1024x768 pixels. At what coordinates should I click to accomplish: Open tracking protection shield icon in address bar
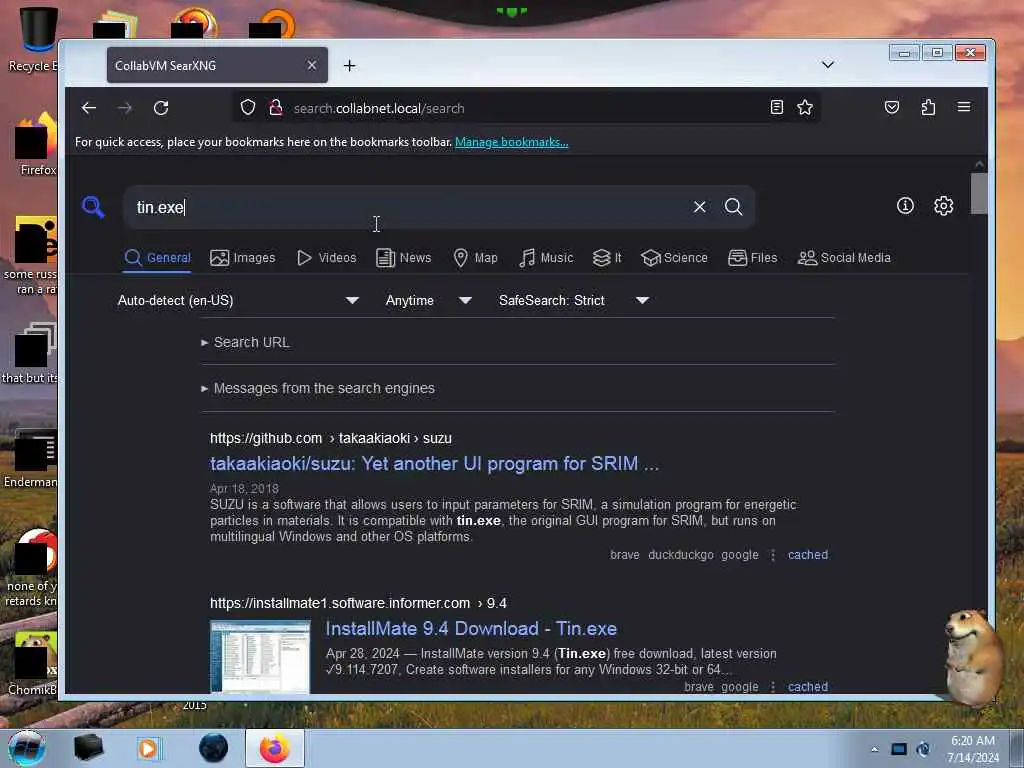248,107
